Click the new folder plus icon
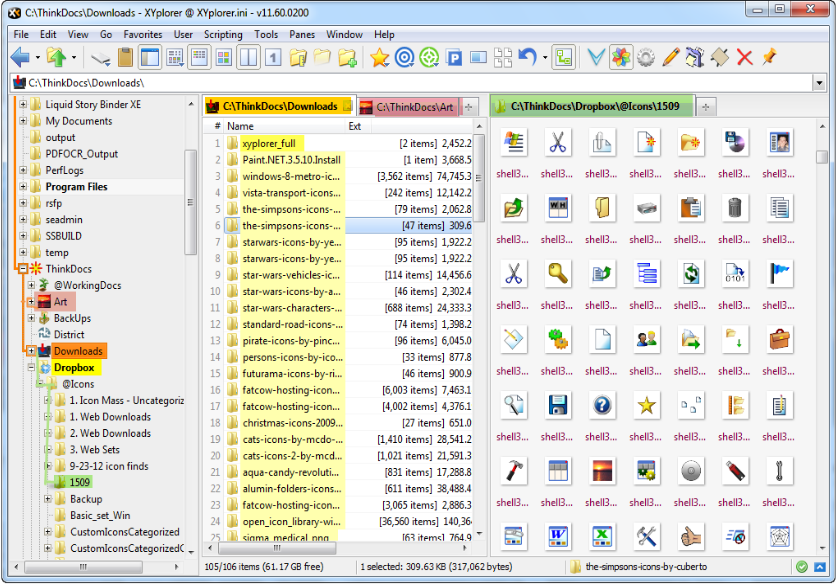The height and width of the screenshot is (584, 836). (x=347, y=57)
